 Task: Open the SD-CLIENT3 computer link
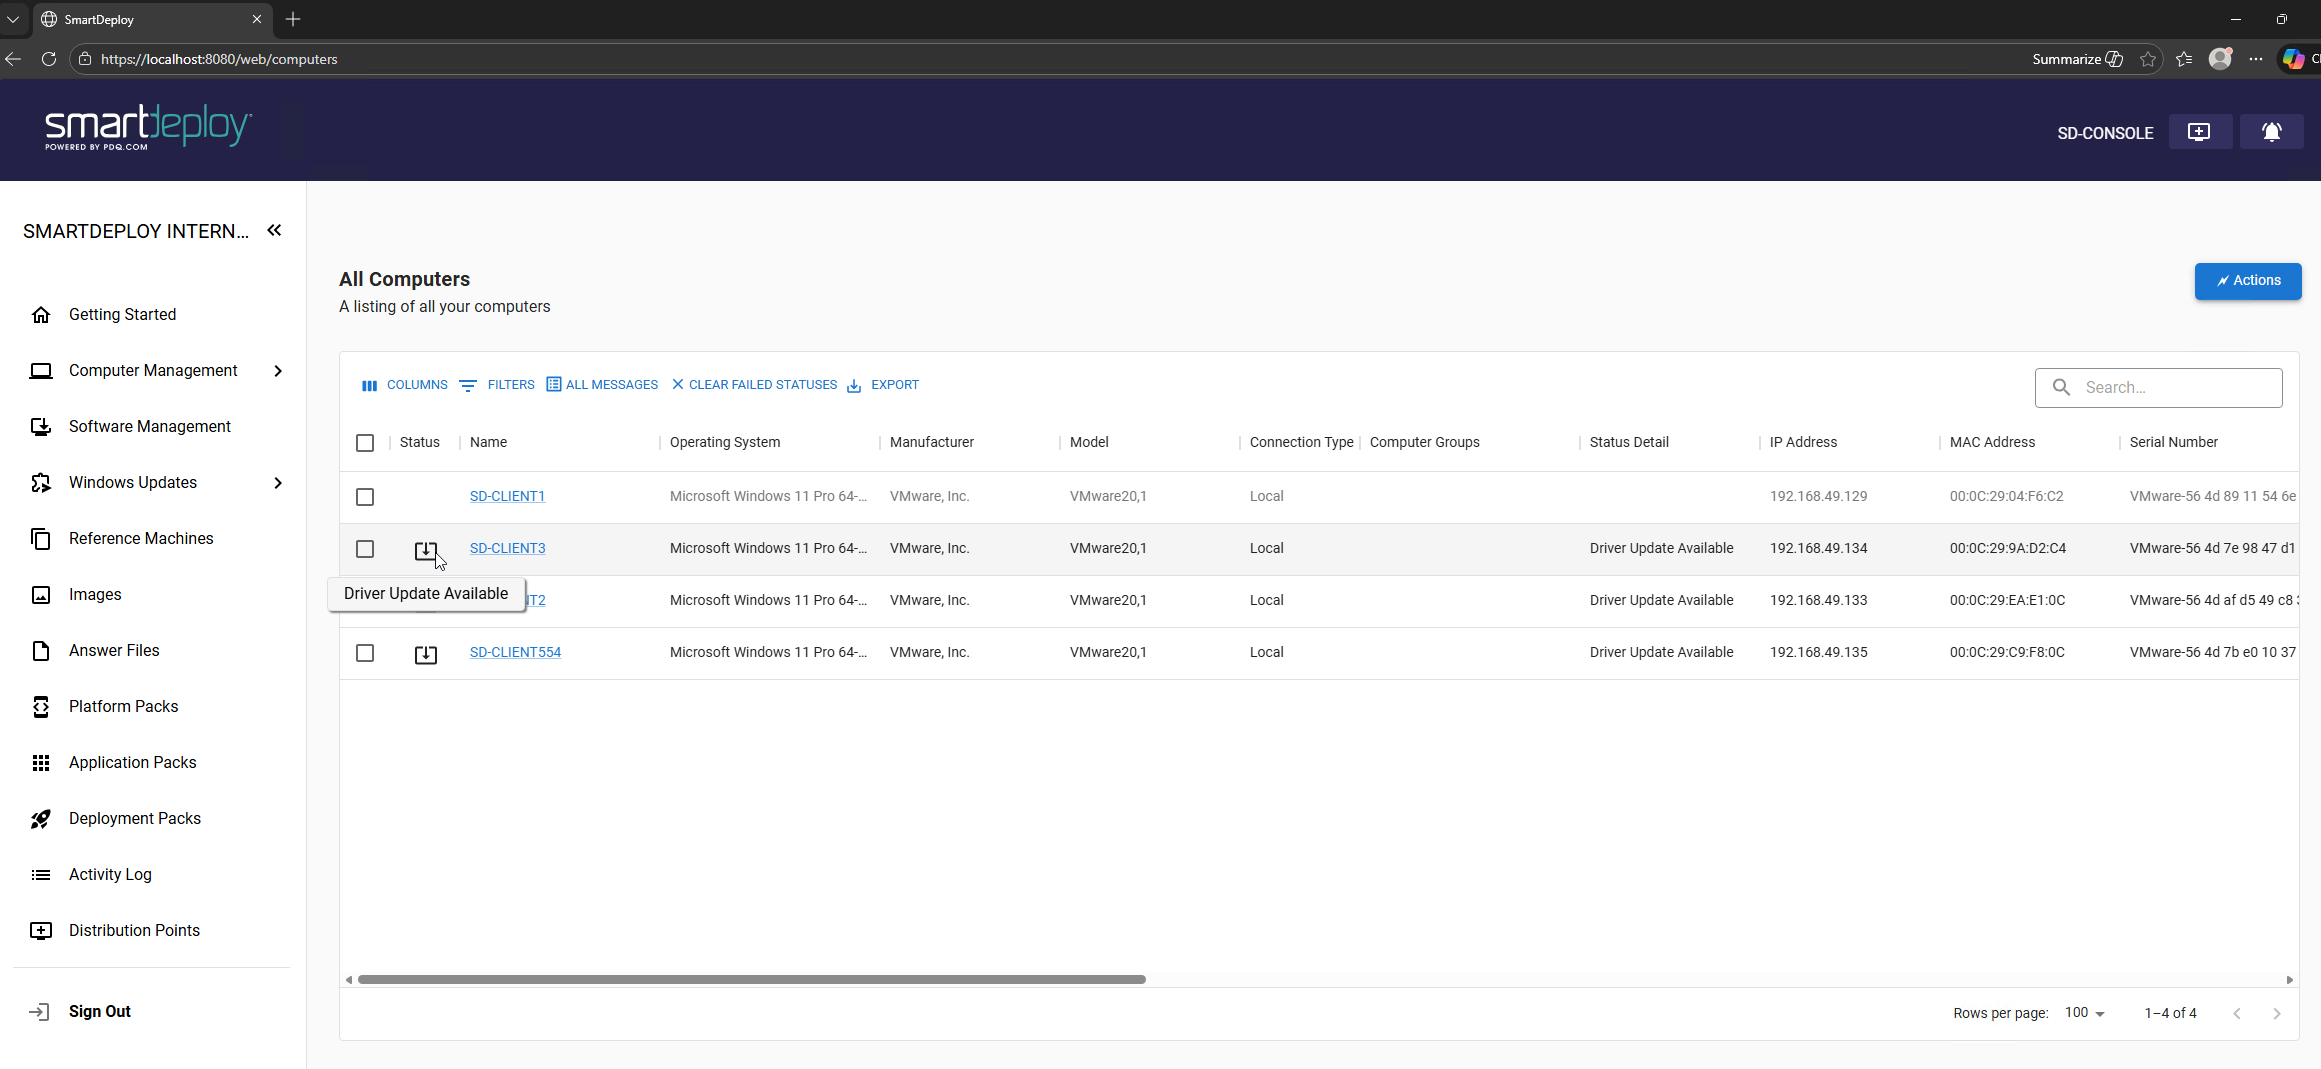pyautogui.click(x=507, y=548)
